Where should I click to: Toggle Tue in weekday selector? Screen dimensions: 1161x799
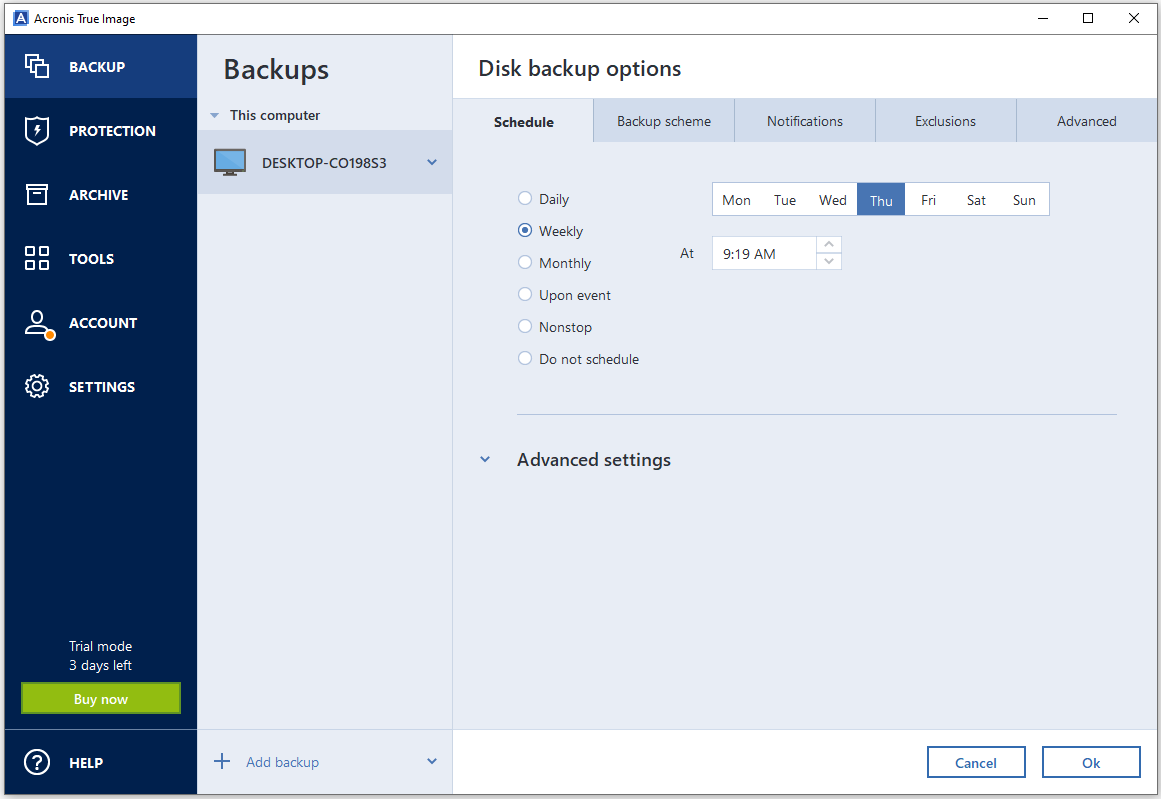point(785,200)
